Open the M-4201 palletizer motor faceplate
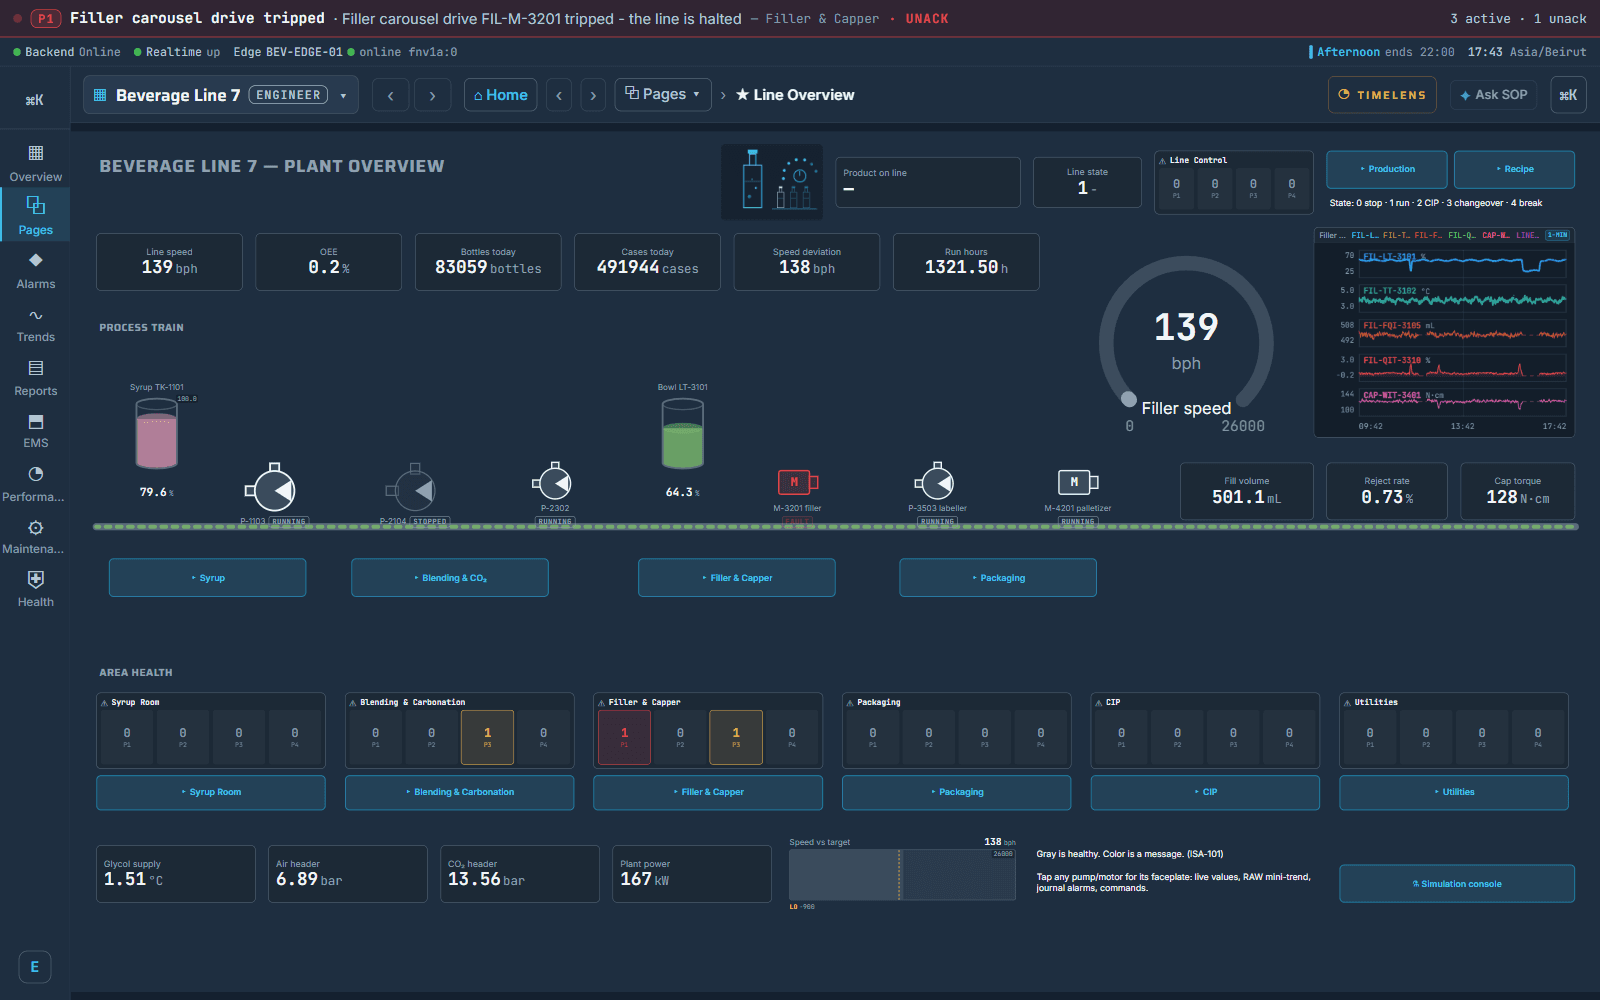This screenshot has height=1000, width=1600. coord(1077,482)
